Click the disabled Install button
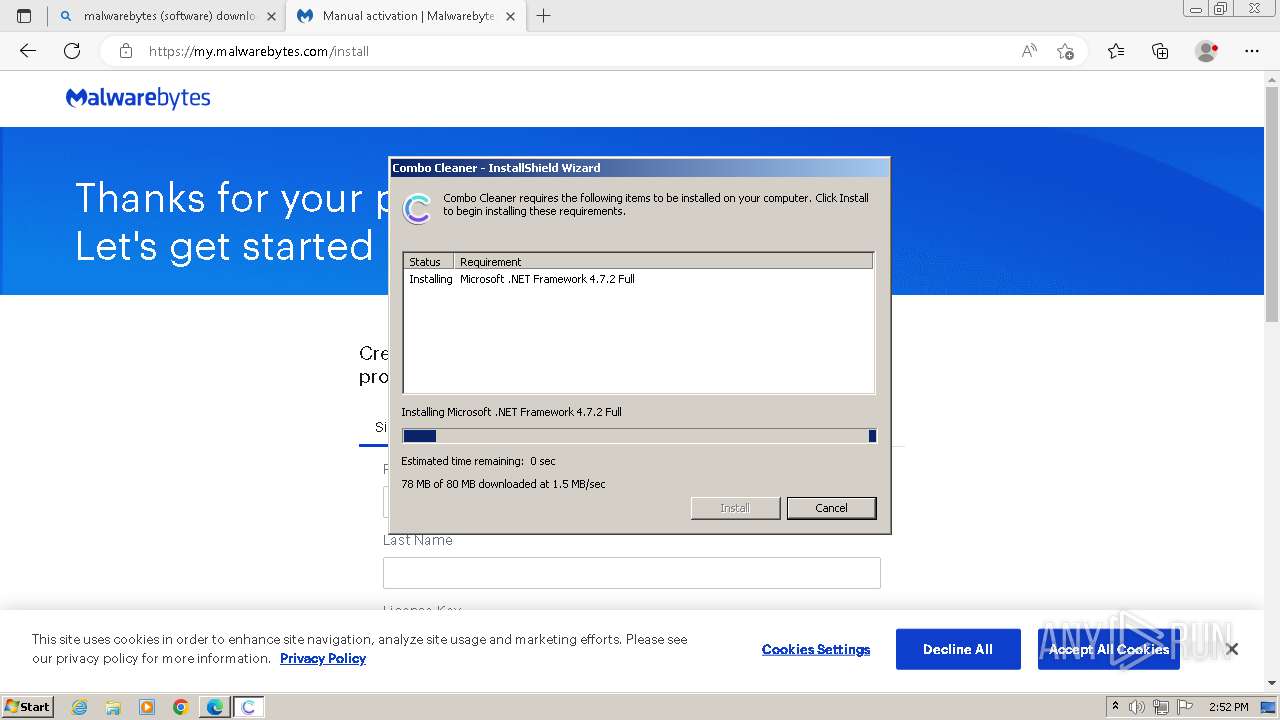This screenshot has width=1280, height=720. 735,508
